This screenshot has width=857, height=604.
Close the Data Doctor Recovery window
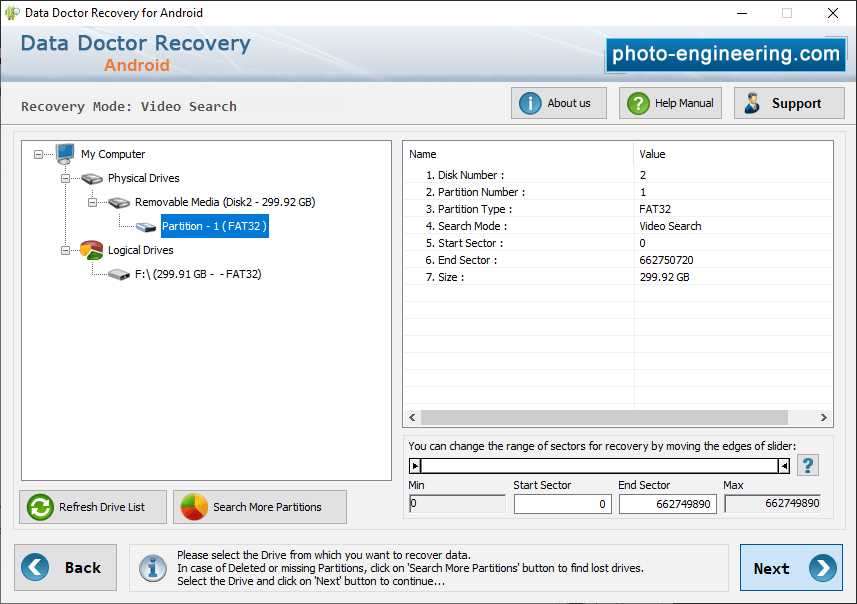tap(832, 13)
